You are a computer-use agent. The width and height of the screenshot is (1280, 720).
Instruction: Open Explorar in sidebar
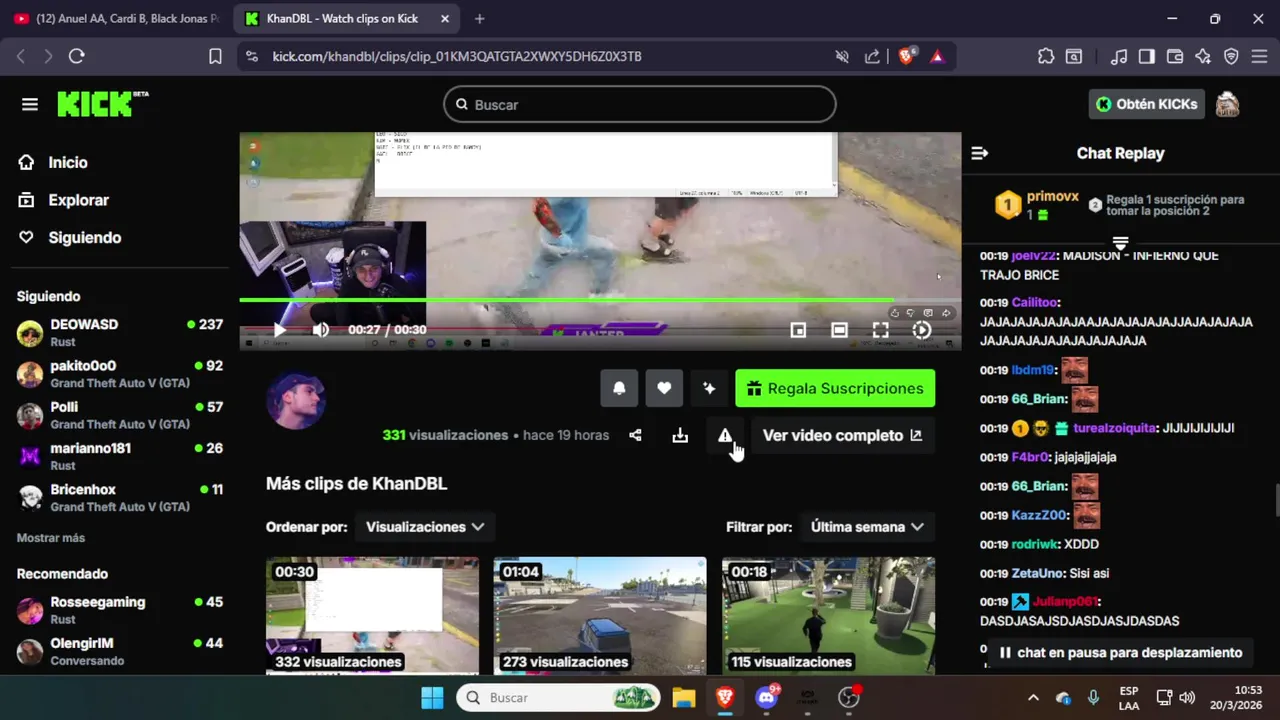64,200
